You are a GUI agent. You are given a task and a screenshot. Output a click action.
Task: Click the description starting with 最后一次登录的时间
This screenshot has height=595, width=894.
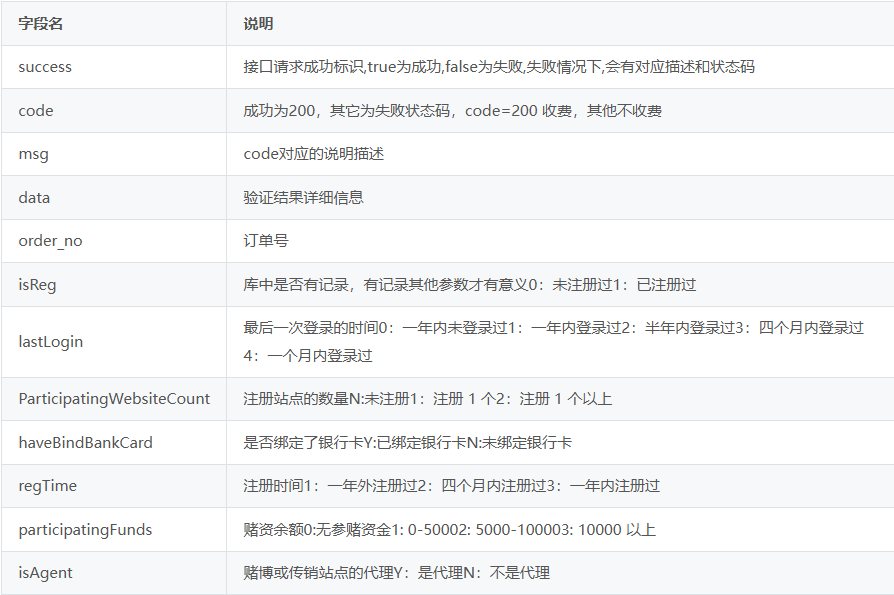point(553,341)
